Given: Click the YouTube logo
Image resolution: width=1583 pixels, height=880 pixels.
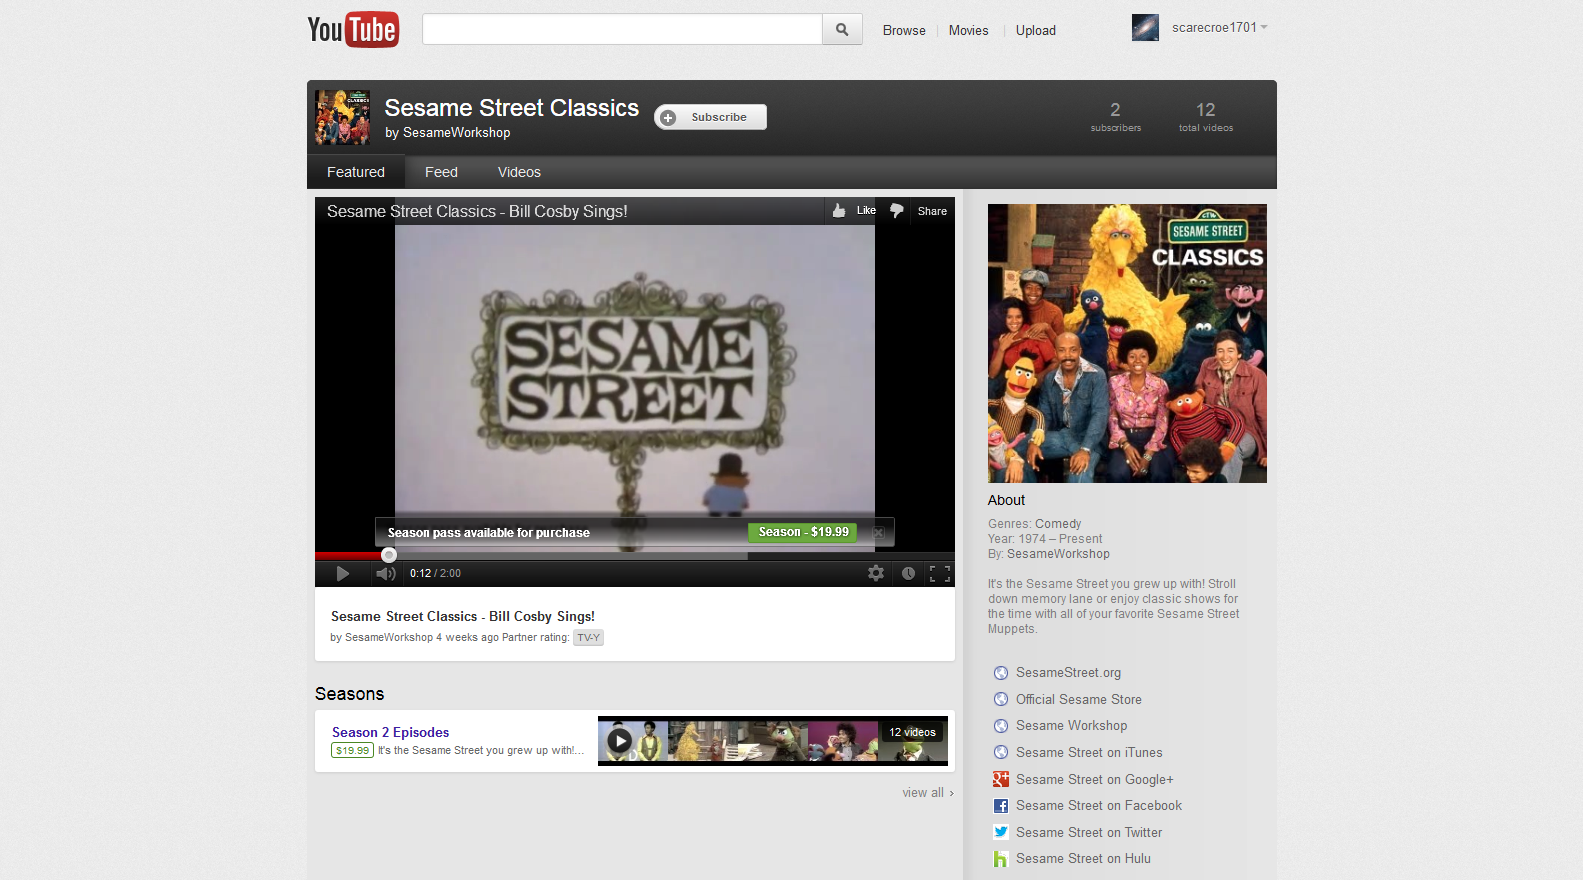Looking at the screenshot, I should (353, 30).
